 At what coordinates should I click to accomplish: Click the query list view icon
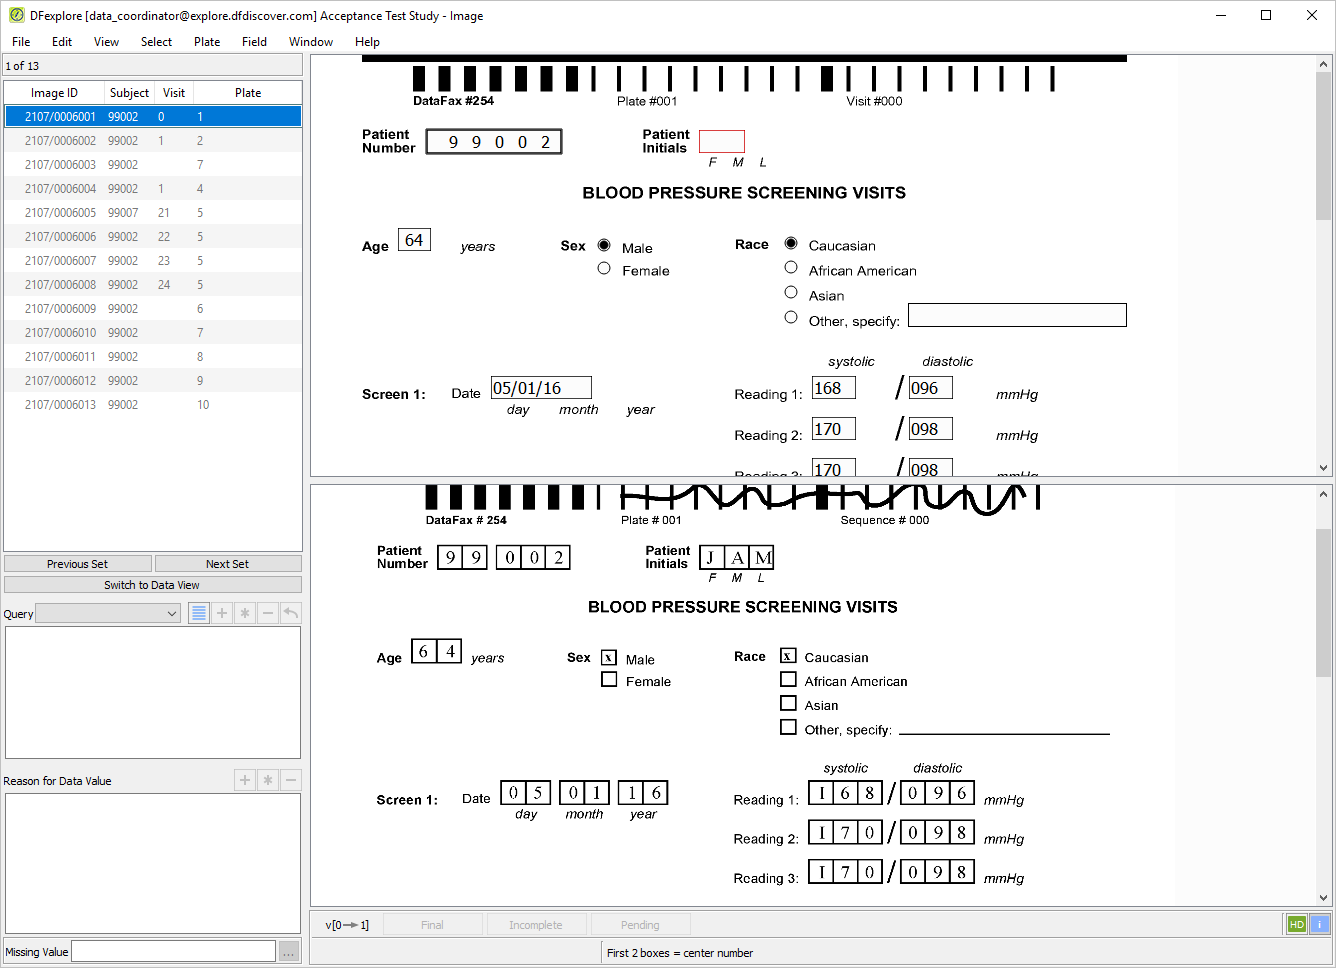pyautogui.click(x=199, y=613)
